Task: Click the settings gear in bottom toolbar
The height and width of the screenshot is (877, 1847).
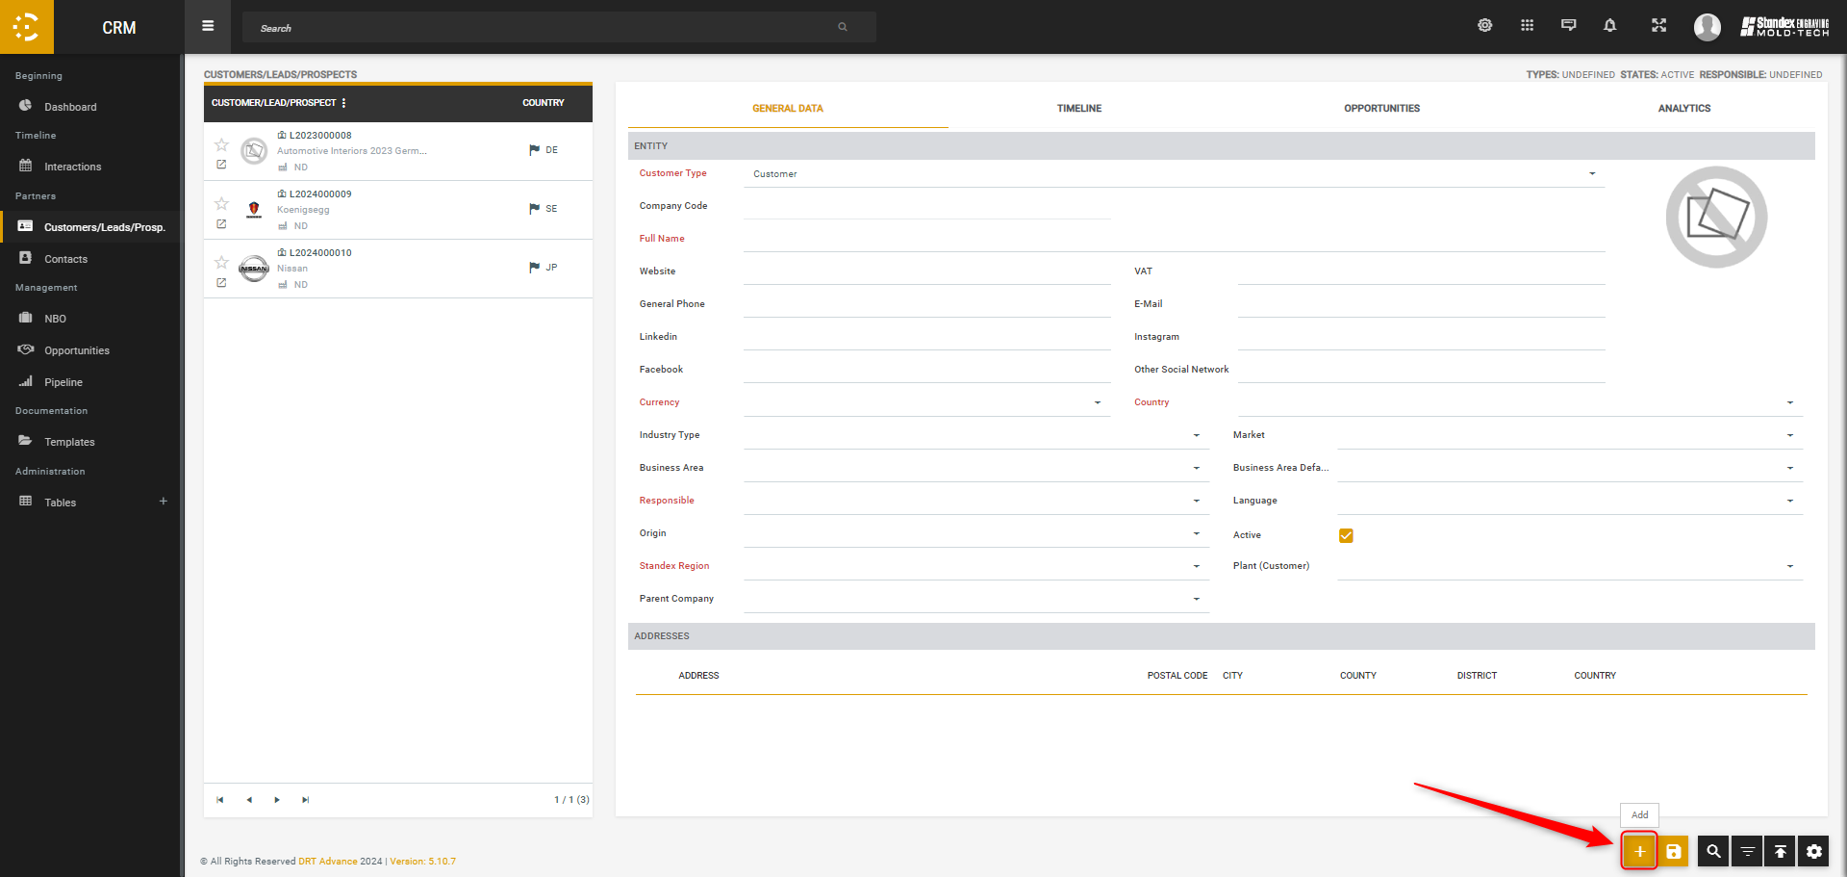Action: click(1814, 851)
